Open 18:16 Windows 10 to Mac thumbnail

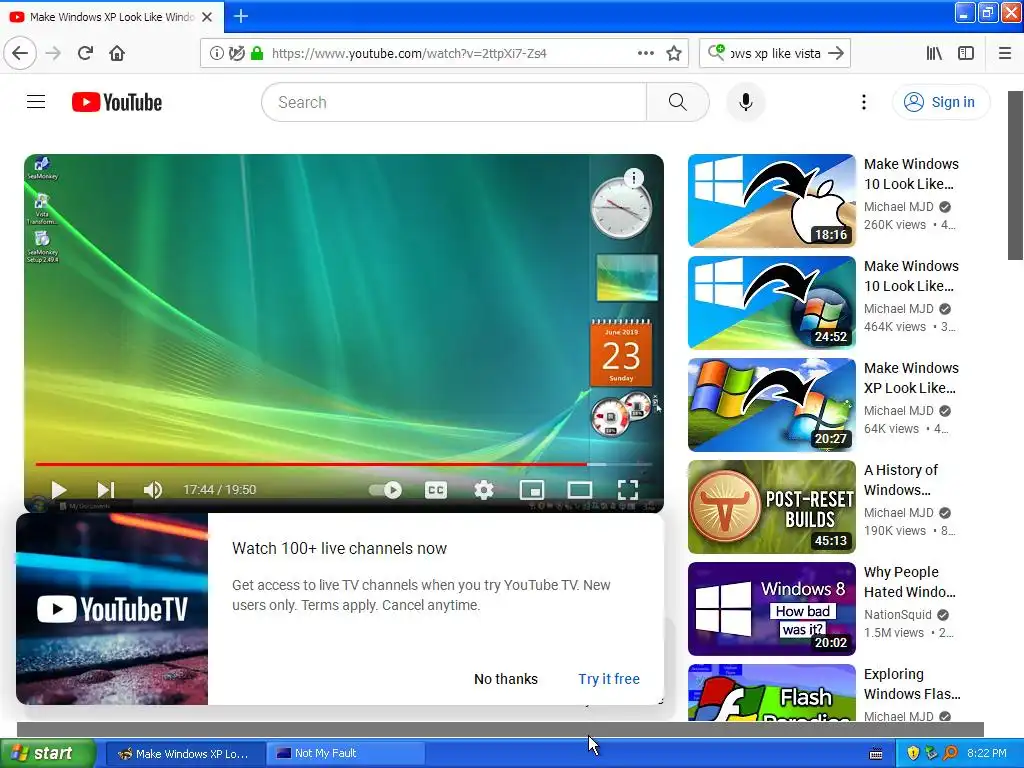(771, 200)
